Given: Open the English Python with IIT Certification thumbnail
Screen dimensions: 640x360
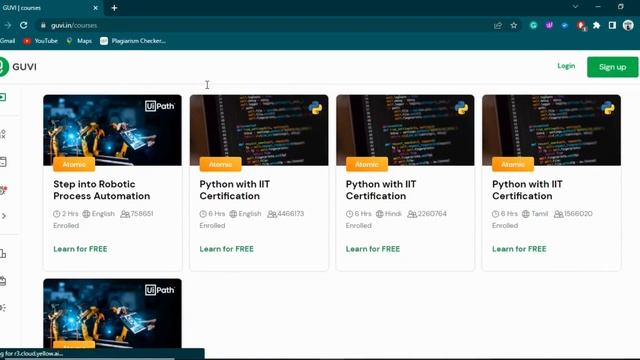Looking at the screenshot, I should click(x=259, y=130).
